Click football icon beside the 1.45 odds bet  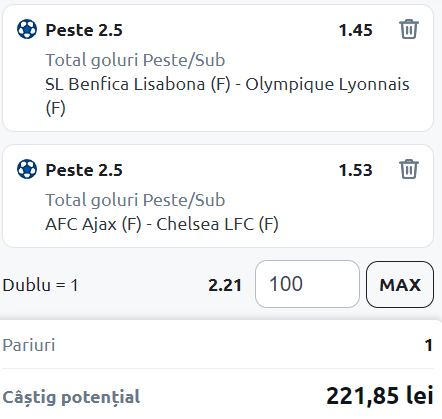[27, 29]
